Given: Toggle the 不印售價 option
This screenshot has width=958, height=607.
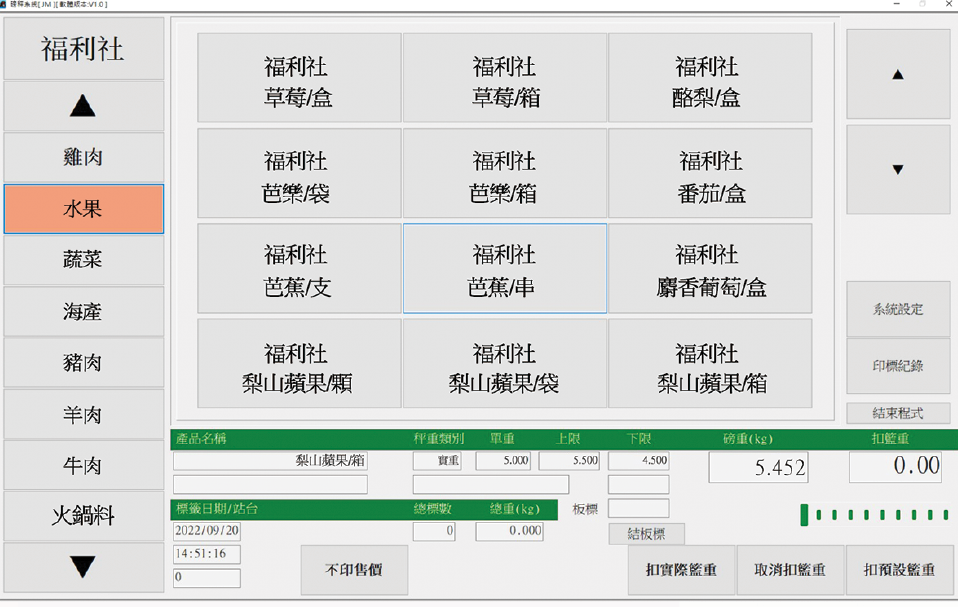Looking at the screenshot, I should tap(354, 570).
